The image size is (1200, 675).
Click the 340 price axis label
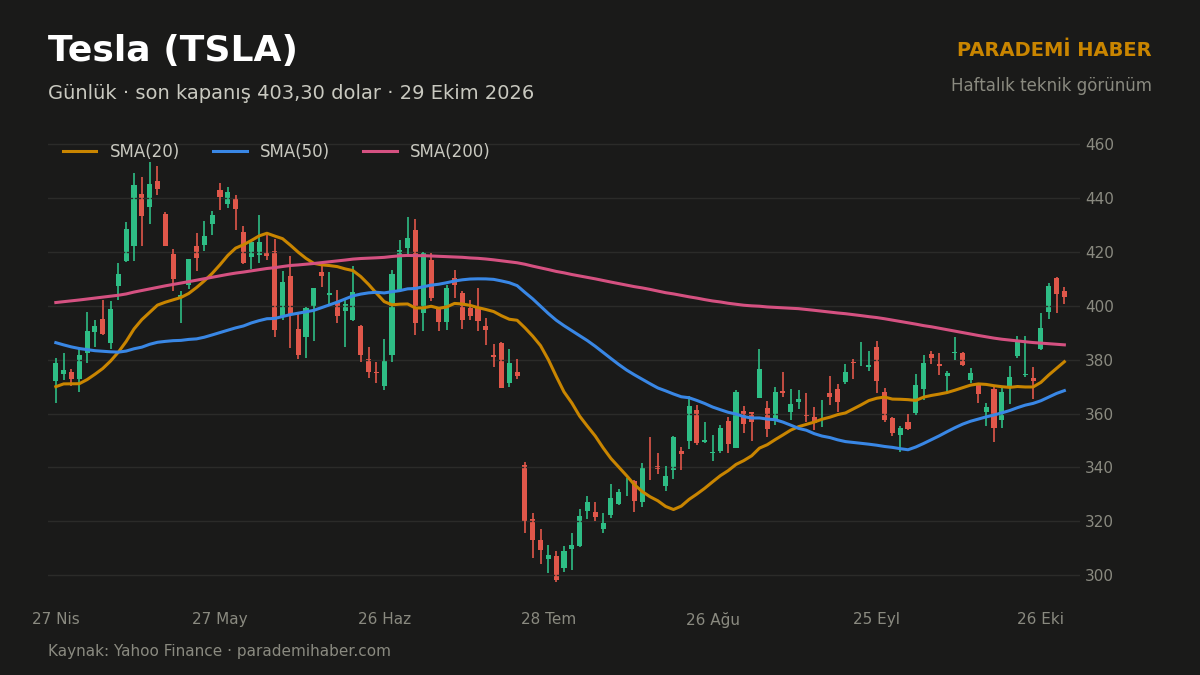(x=1100, y=467)
